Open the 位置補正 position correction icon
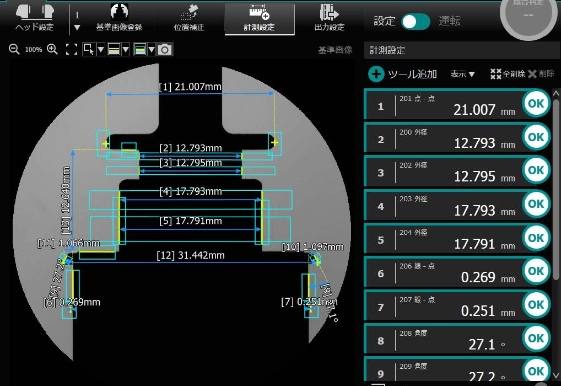 189,17
